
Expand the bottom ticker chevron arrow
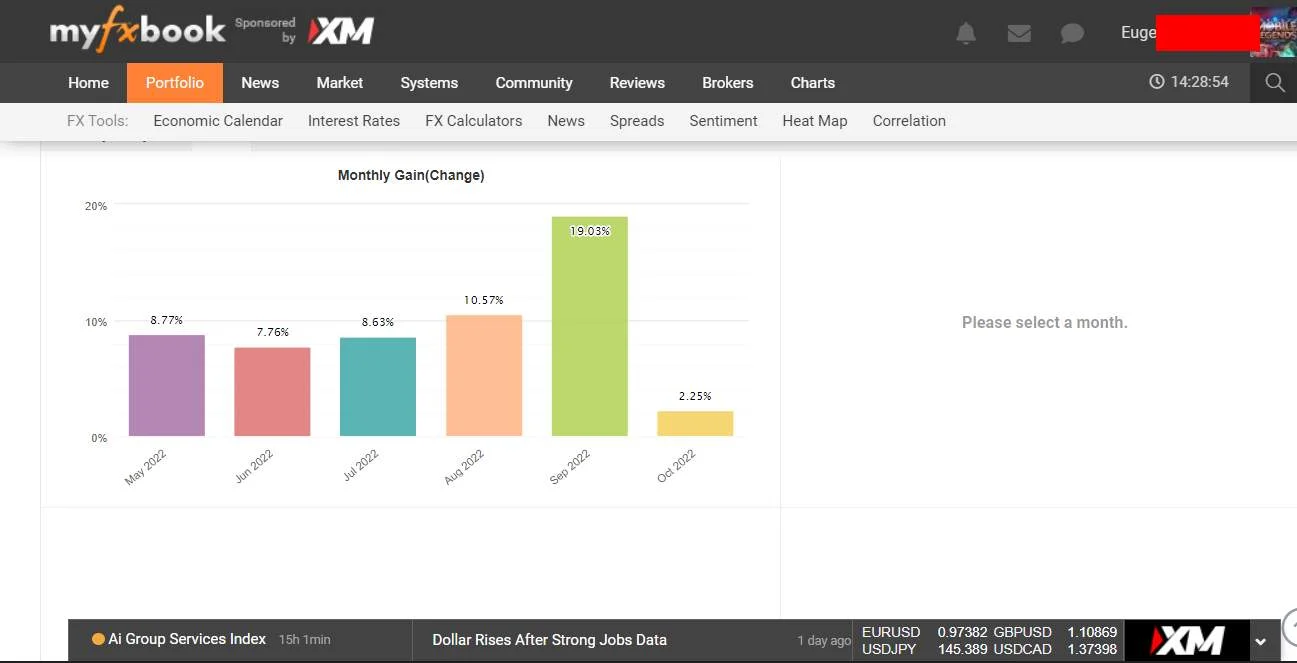point(1261,641)
